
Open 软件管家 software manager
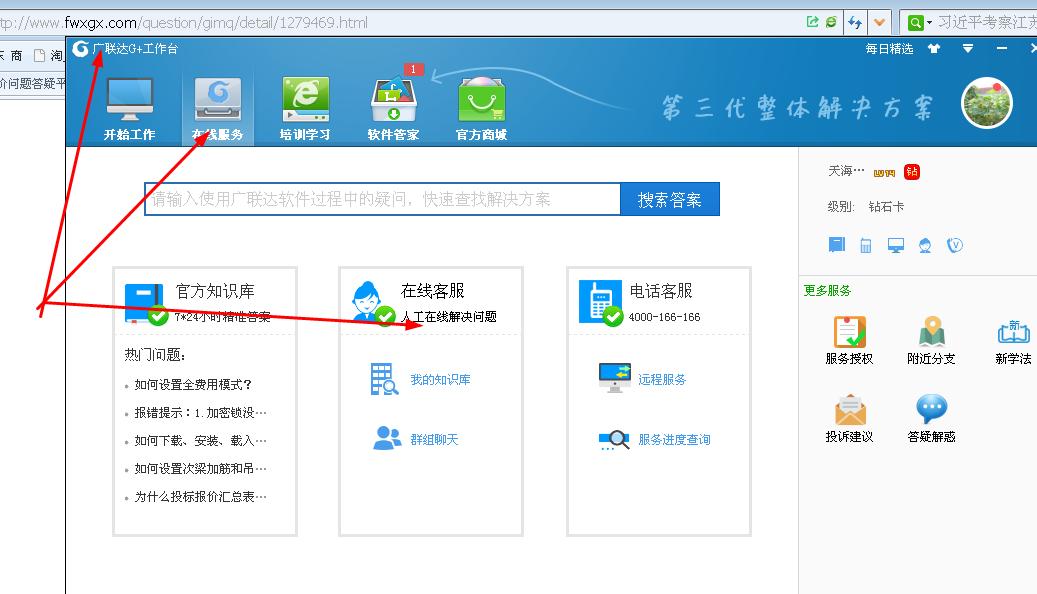[x=394, y=108]
